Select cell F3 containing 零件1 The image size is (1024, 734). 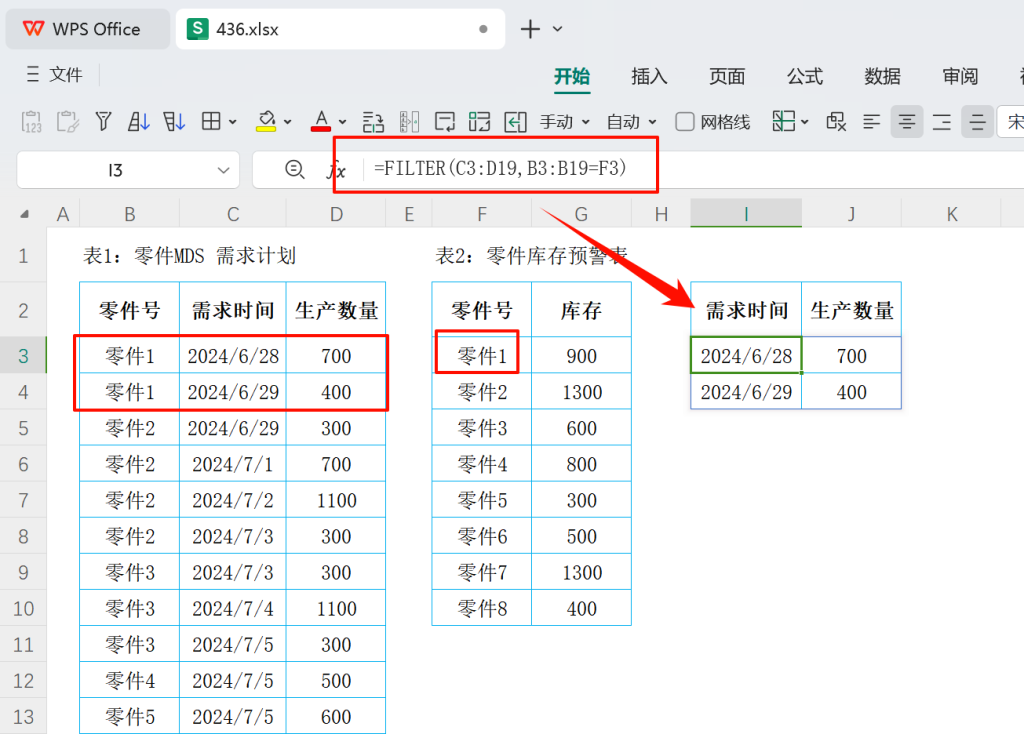[x=482, y=356]
